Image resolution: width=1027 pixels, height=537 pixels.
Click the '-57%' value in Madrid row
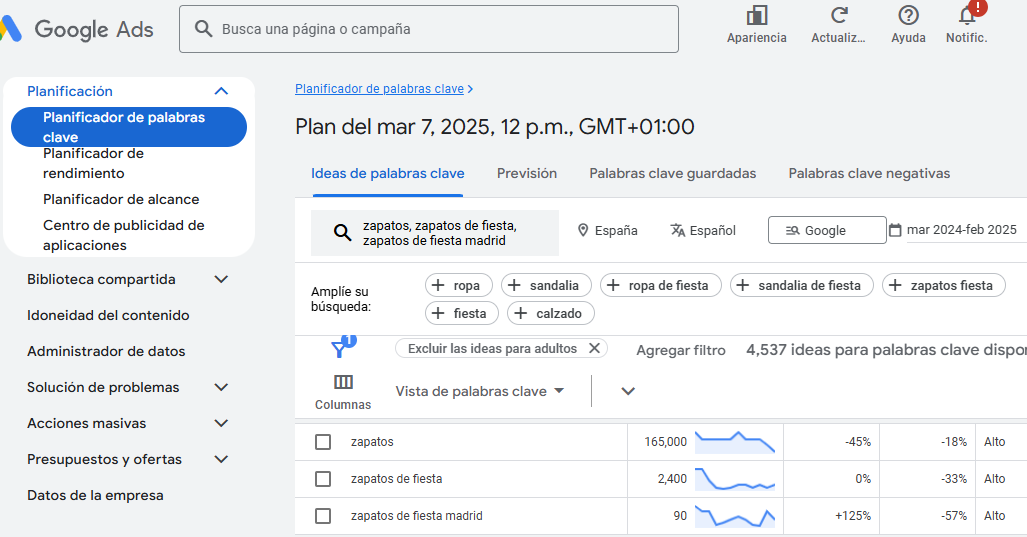coord(954,516)
